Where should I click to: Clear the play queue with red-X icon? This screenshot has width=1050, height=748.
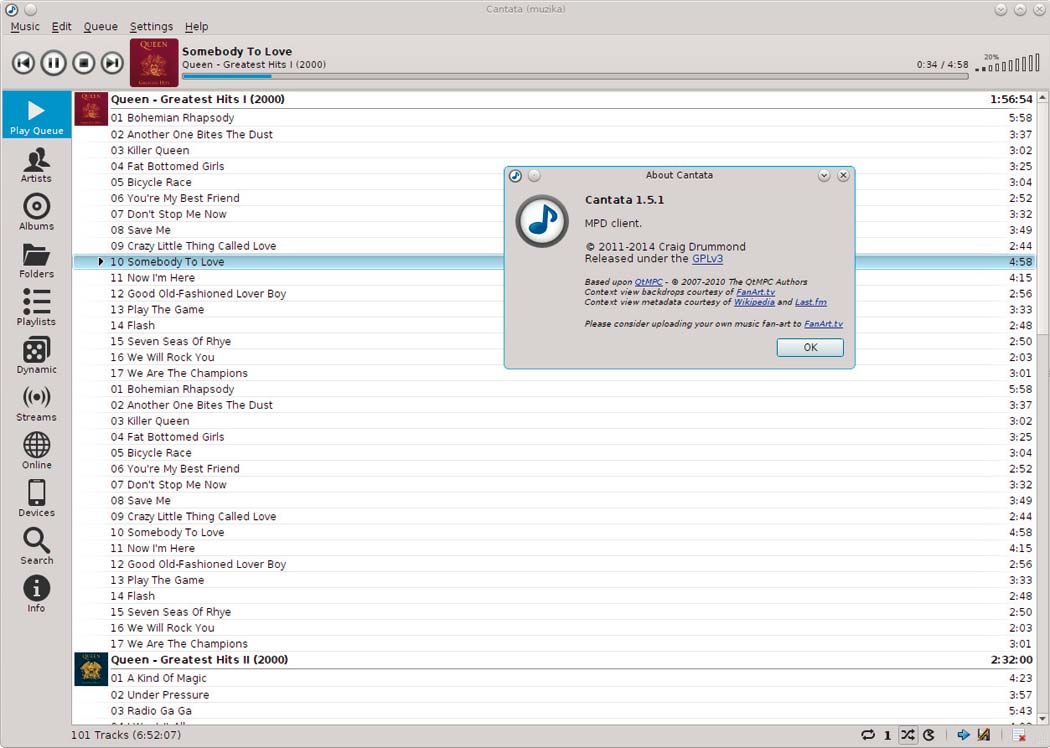[x=1019, y=735]
